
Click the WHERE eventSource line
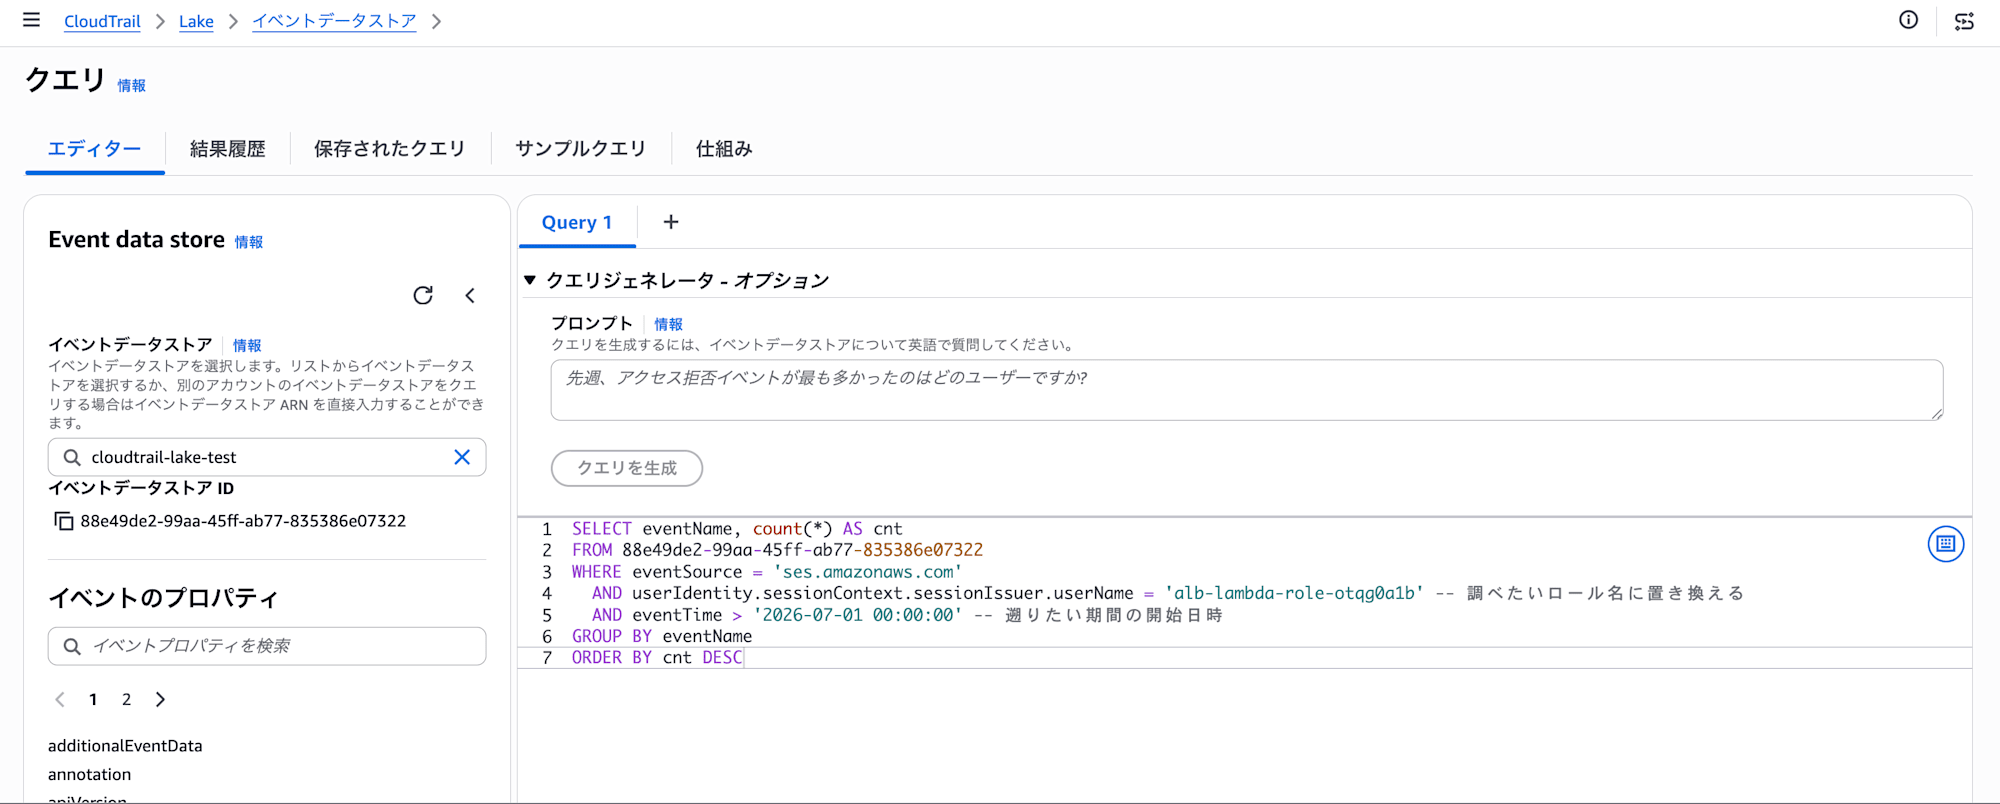tap(767, 572)
